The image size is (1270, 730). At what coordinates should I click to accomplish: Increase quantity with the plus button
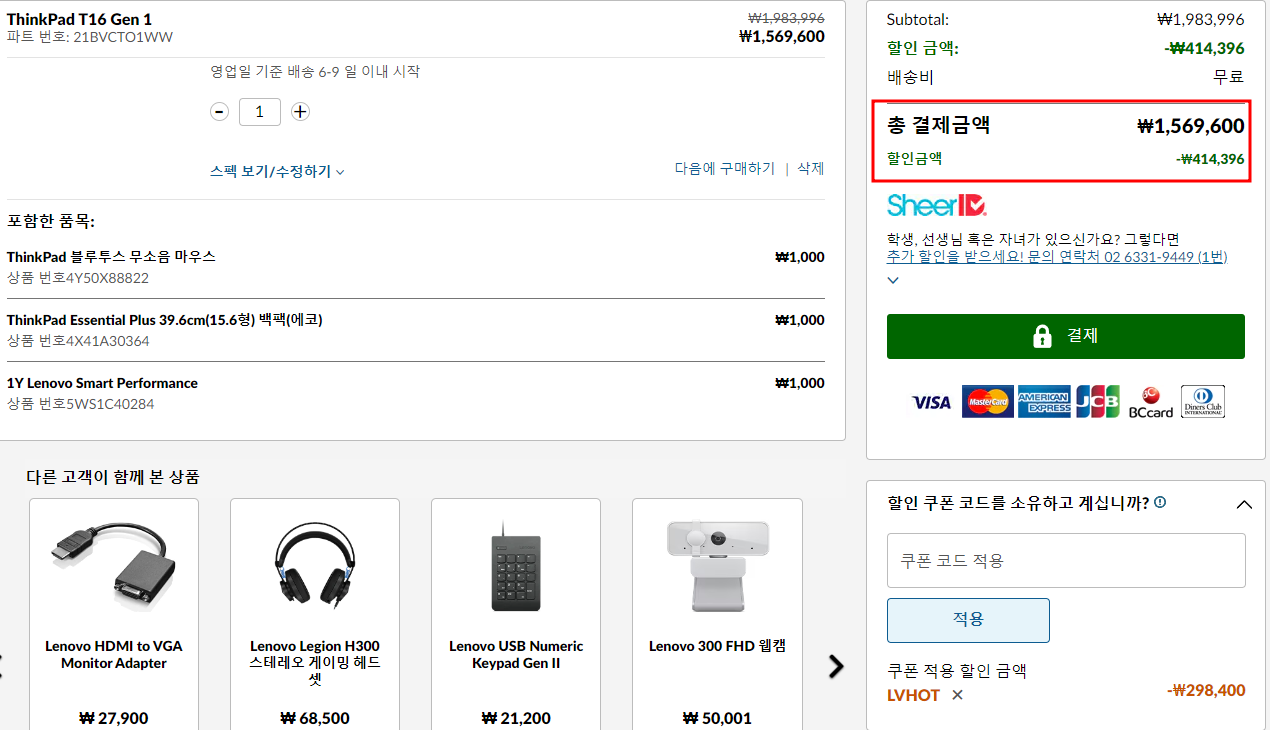coord(300,111)
